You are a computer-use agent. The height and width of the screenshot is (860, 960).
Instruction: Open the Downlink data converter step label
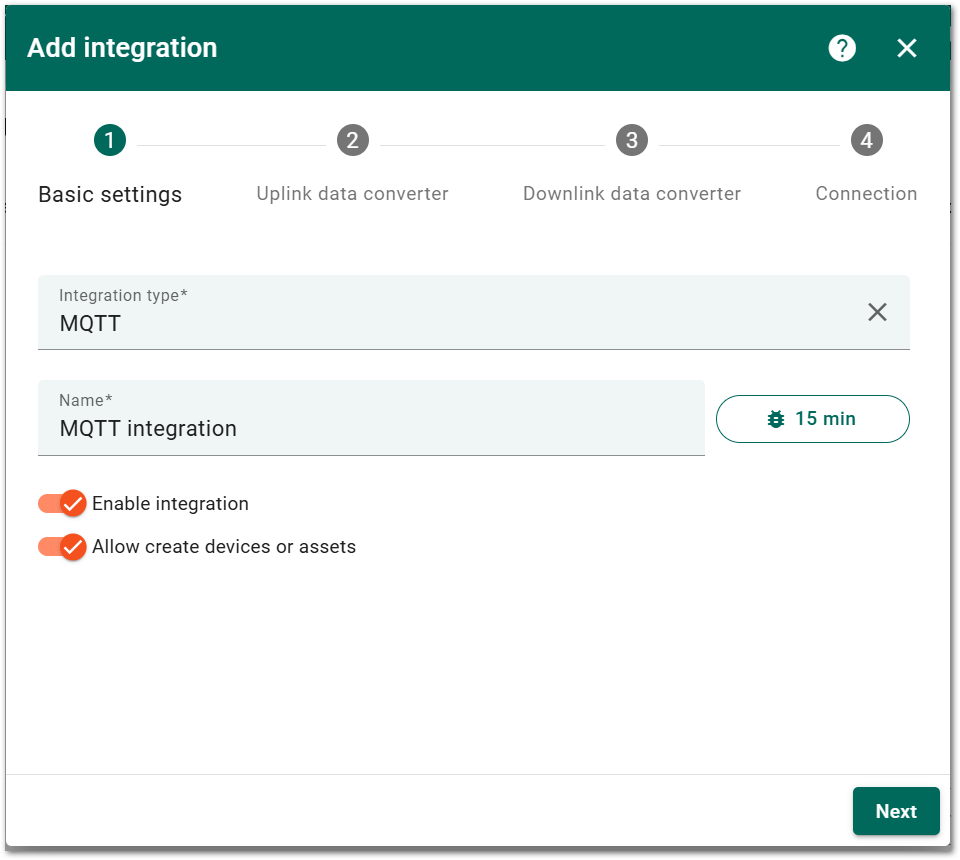pos(632,193)
